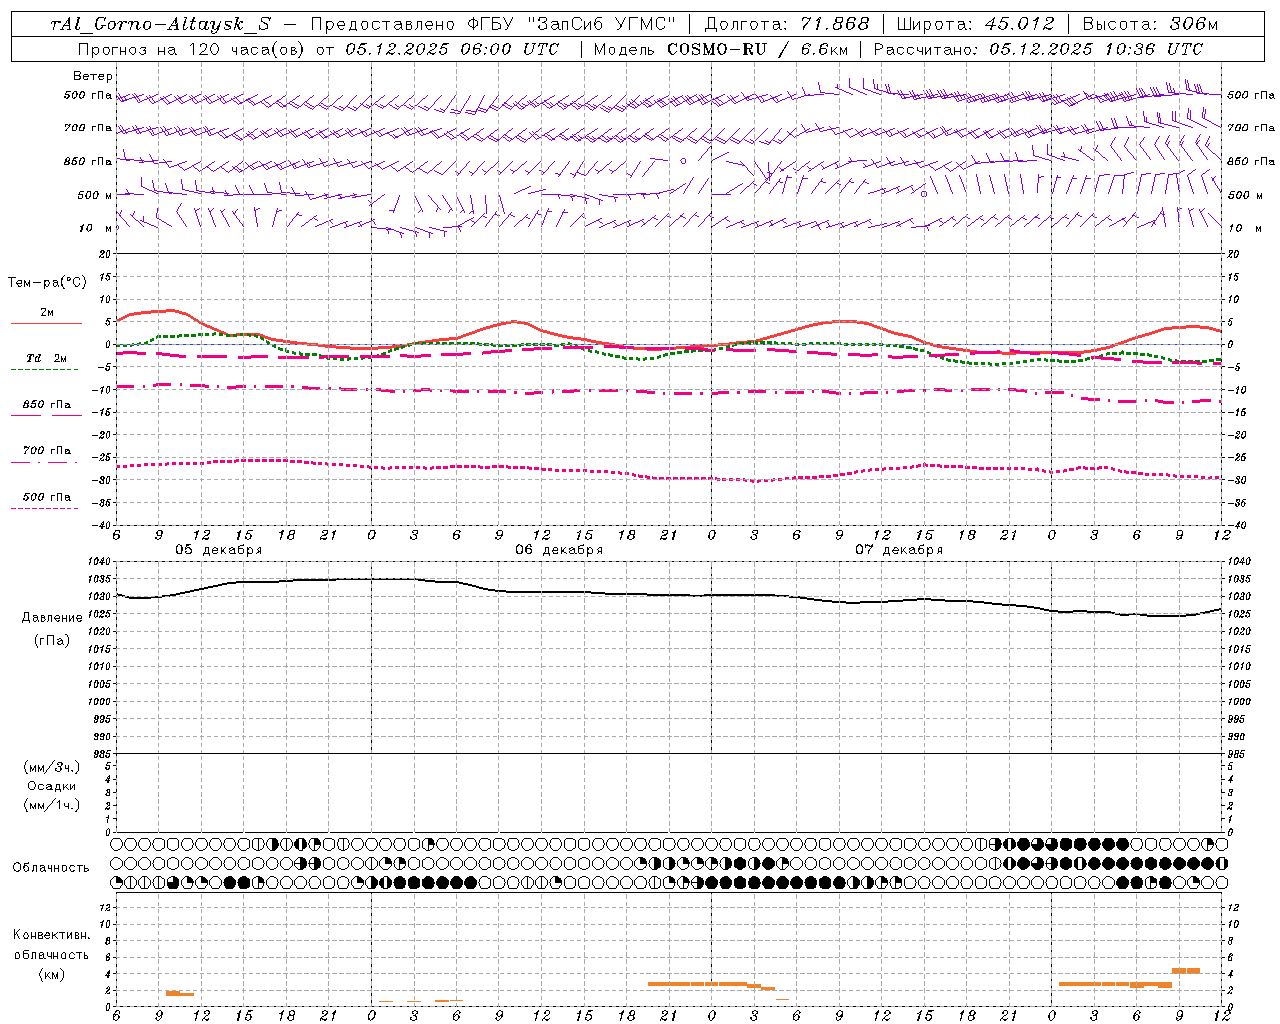This screenshot has width=1280, height=1024.
Task: Click the calculation time "Рассчитано: 05.12.2025 10:36 UTC"
Action: coord(1038,49)
